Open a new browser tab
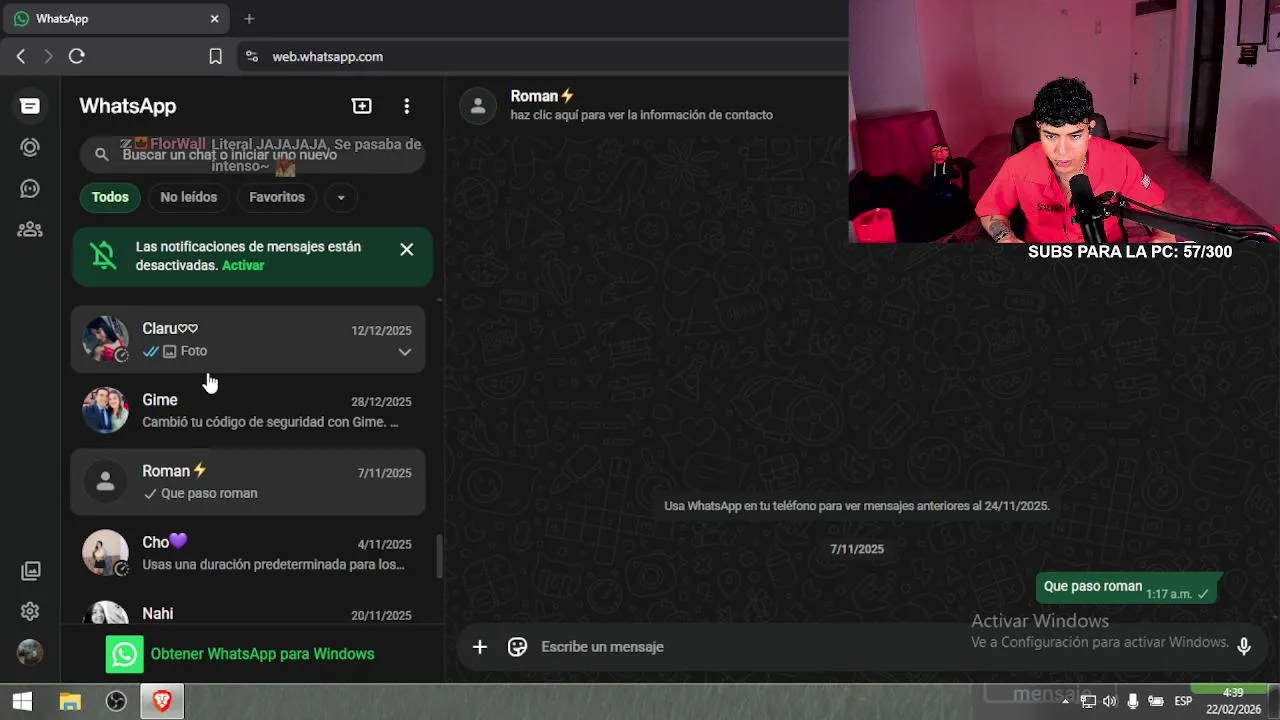Screen dimensions: 1280x720 pos(249,19)
